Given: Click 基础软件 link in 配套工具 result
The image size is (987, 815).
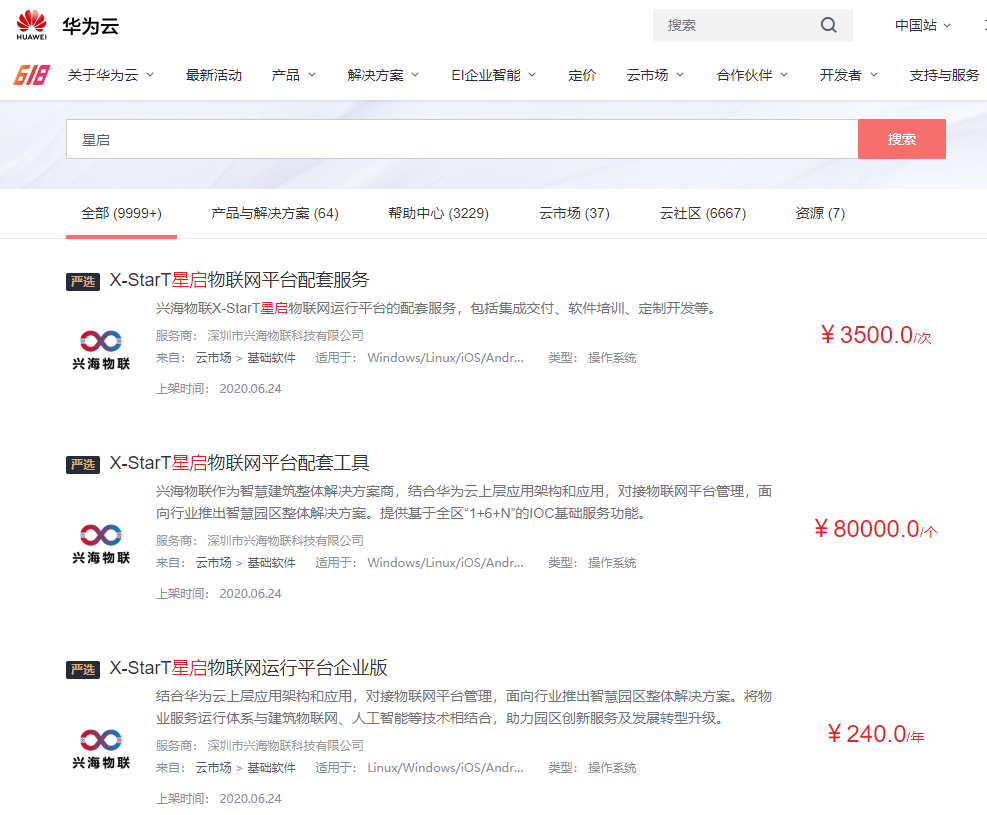Looking at the screenshot, I should pyautogui.click(x=271, y=563).
